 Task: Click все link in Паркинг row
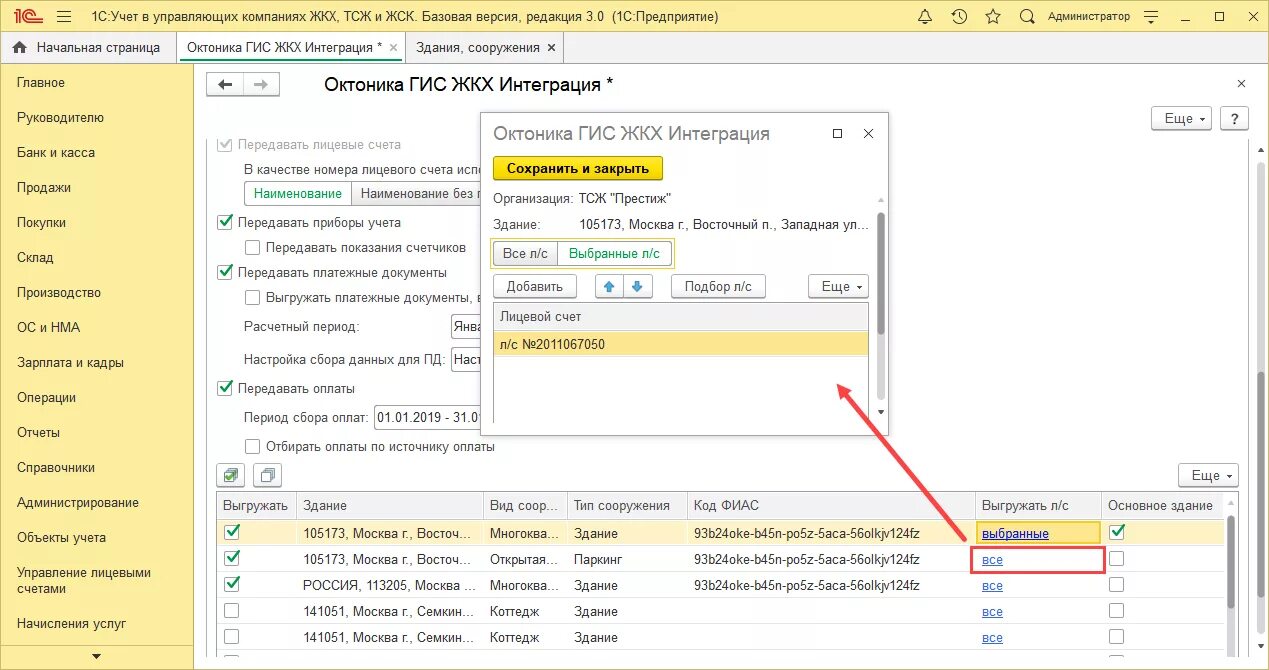pyautogui.click(x=992, y=560)
